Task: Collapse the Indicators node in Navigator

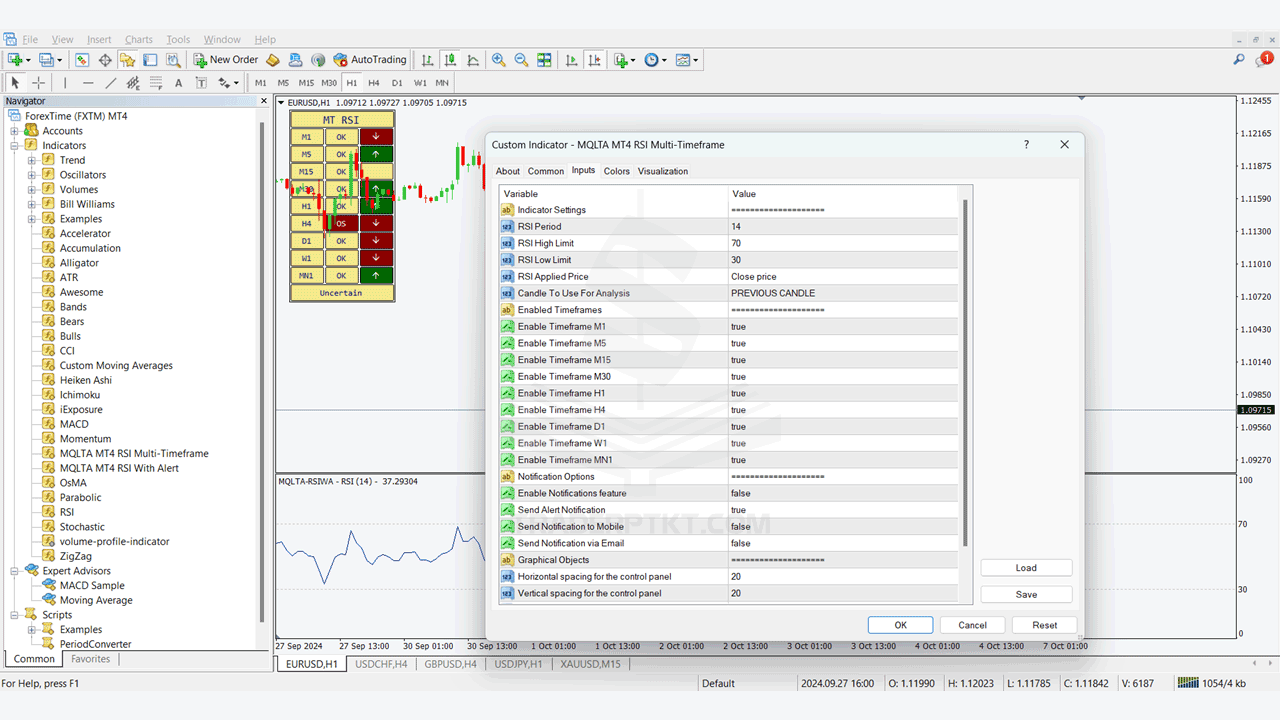Action: [x=15, y=146]
